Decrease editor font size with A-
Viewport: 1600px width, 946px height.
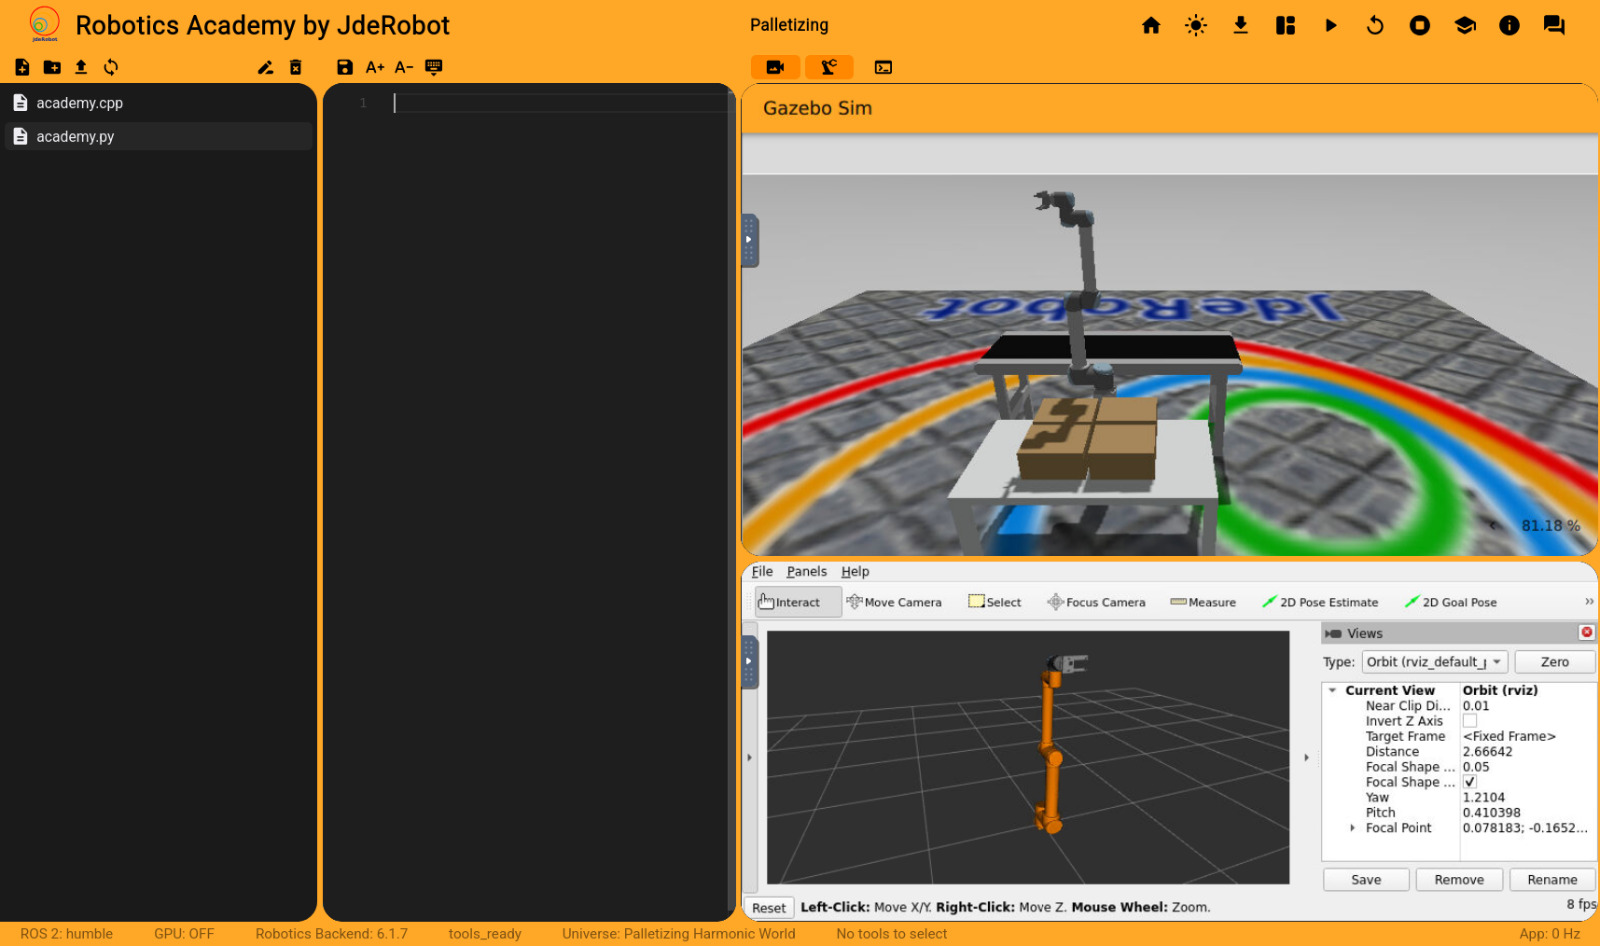404,67
